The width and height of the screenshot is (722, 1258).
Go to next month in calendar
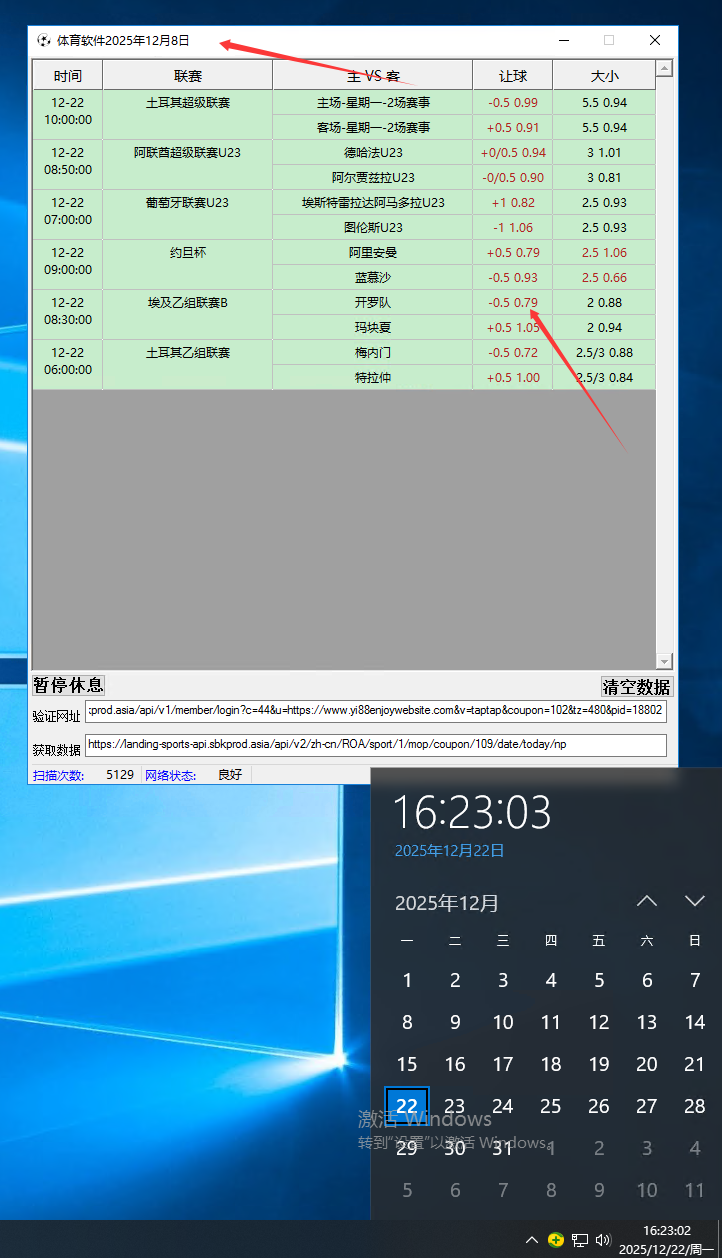tap(695, 901)
